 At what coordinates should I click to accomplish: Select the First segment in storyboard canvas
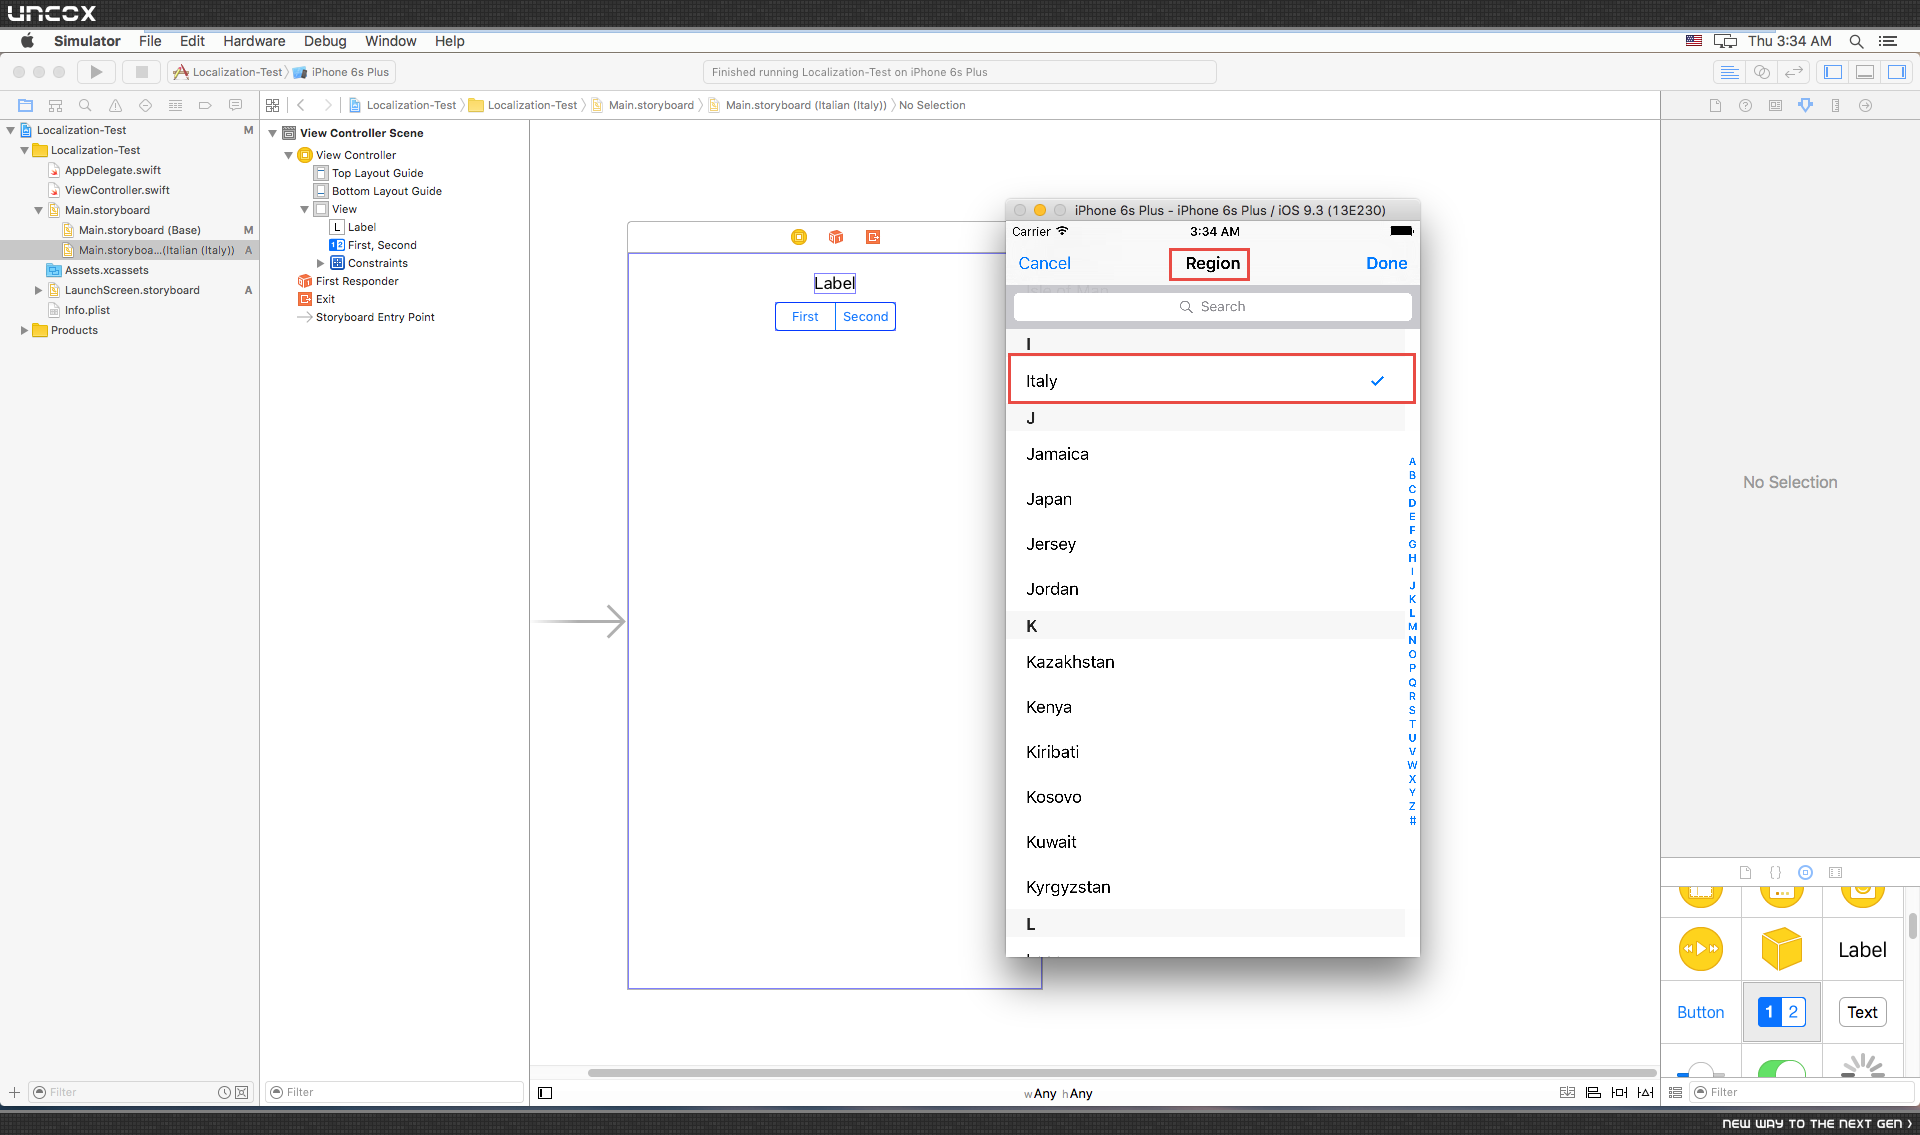pos(805,317)
